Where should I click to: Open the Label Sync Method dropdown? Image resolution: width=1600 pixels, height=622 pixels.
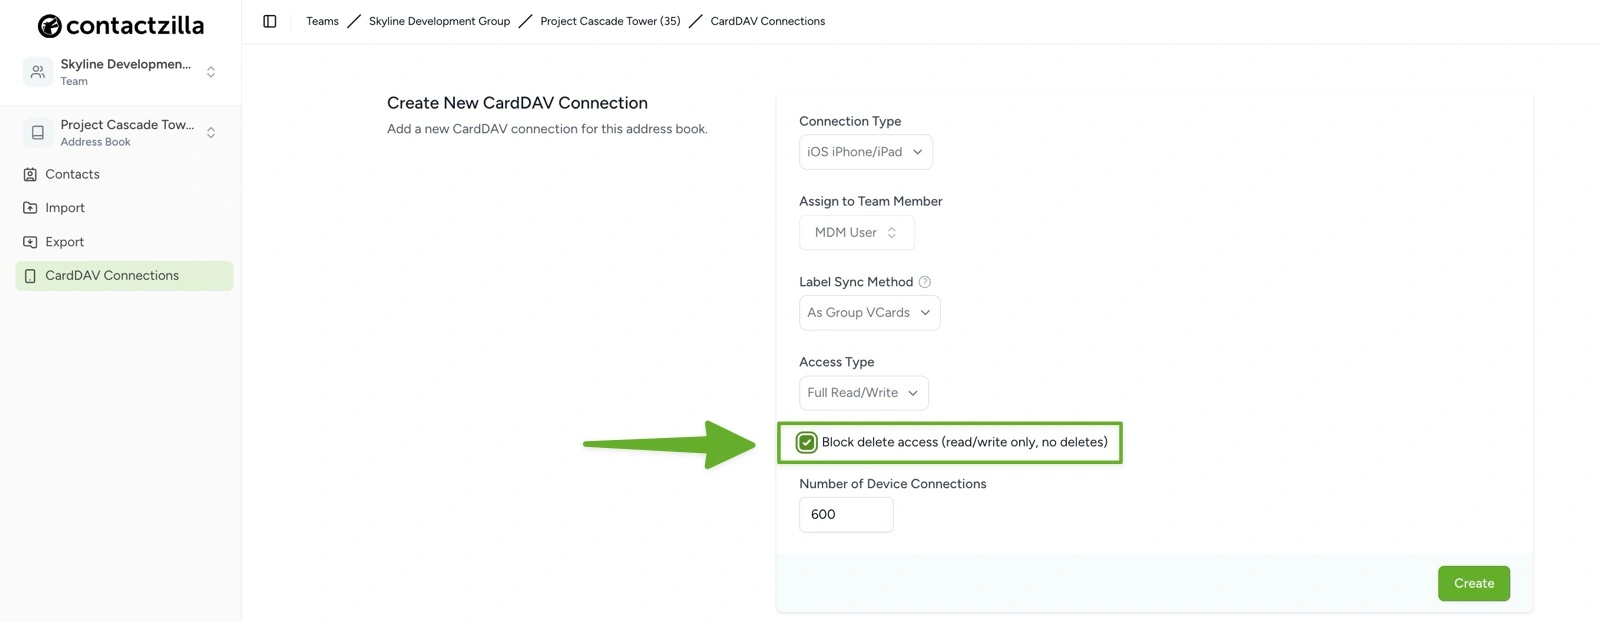869,312
